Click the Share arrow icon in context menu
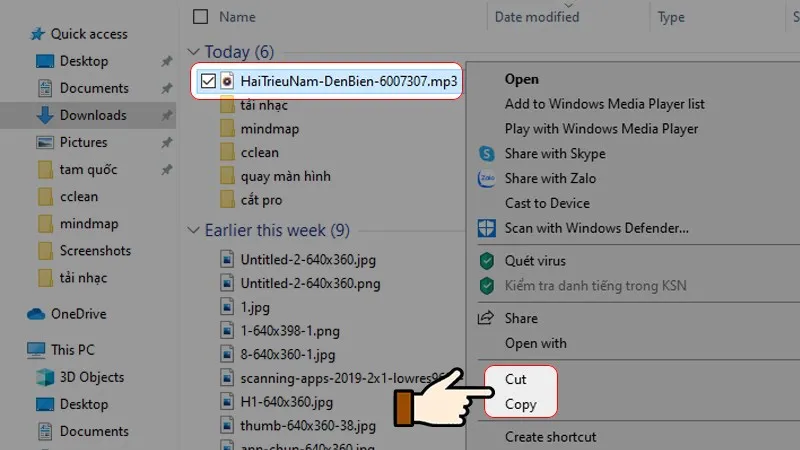The image size is (800, 450). pyautogui.click(x=486, y=318)
